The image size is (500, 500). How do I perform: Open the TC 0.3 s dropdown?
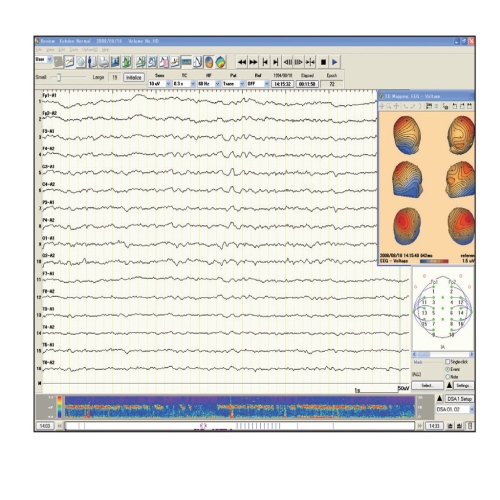point(184,84)
